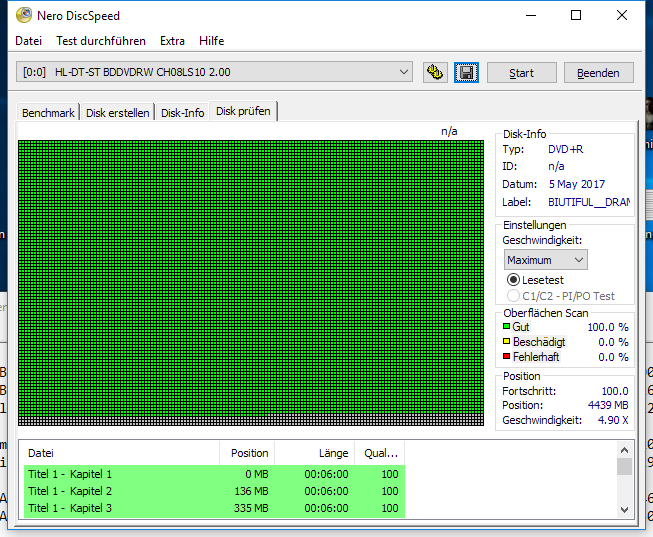Open the Maximum speed dropdown
The width and height of the screenshot is (653, 537).
pos(546,260)
